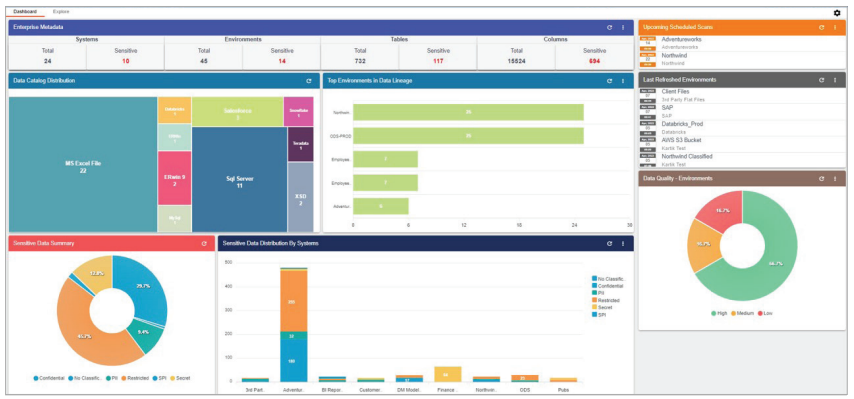Open Client Files in Last Refreshed Environments

742,95
